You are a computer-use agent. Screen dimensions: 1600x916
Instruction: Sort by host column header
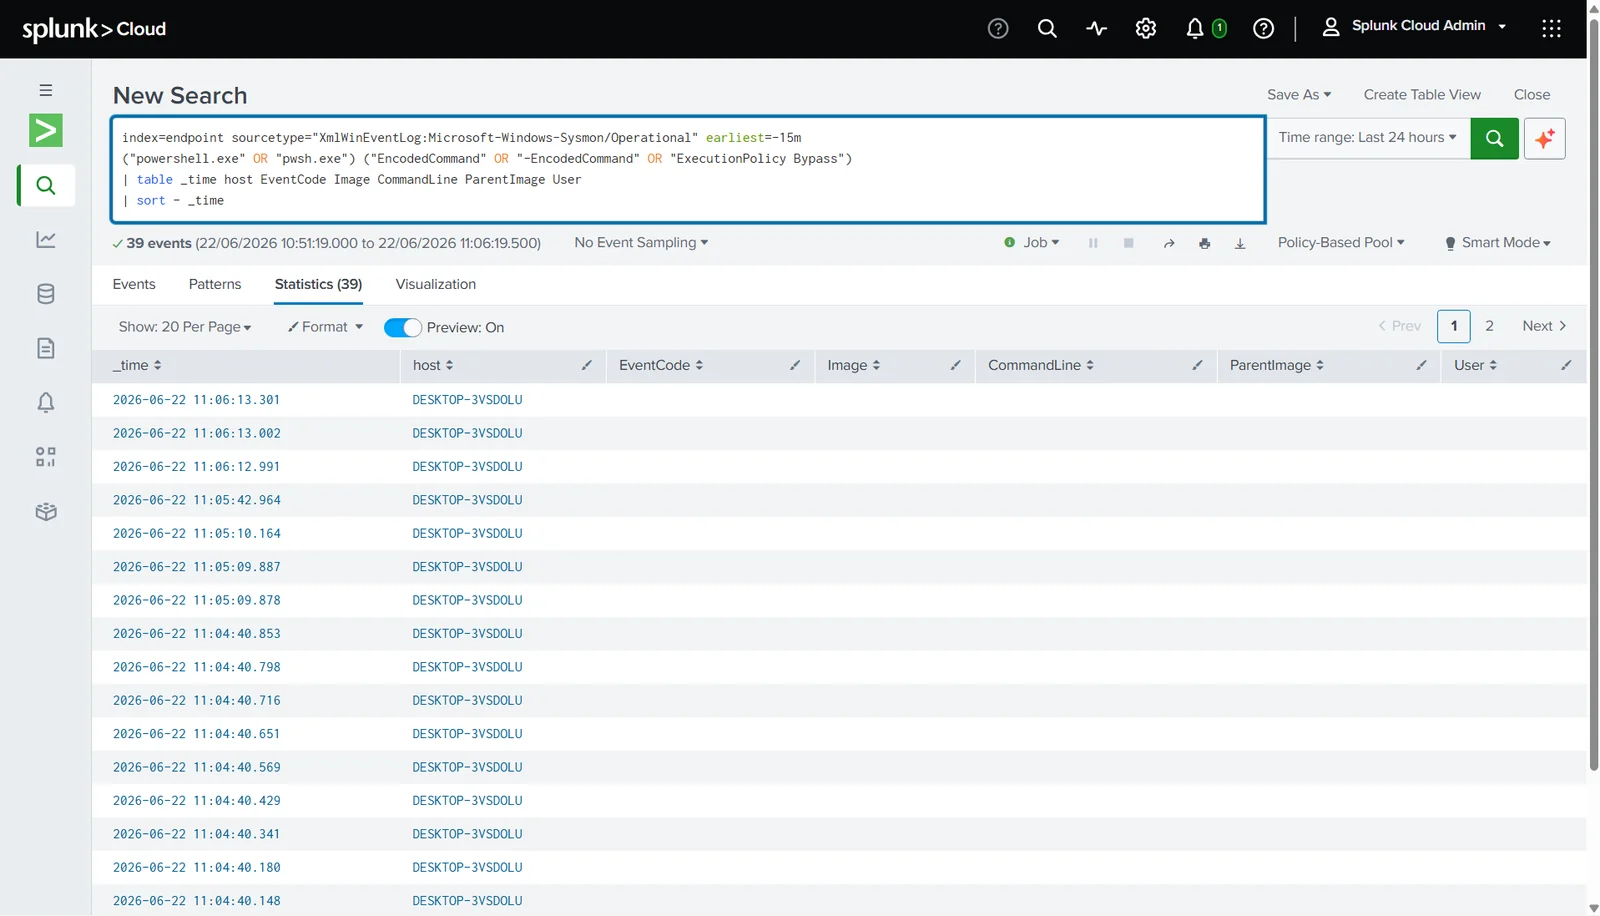pos(433,365)
